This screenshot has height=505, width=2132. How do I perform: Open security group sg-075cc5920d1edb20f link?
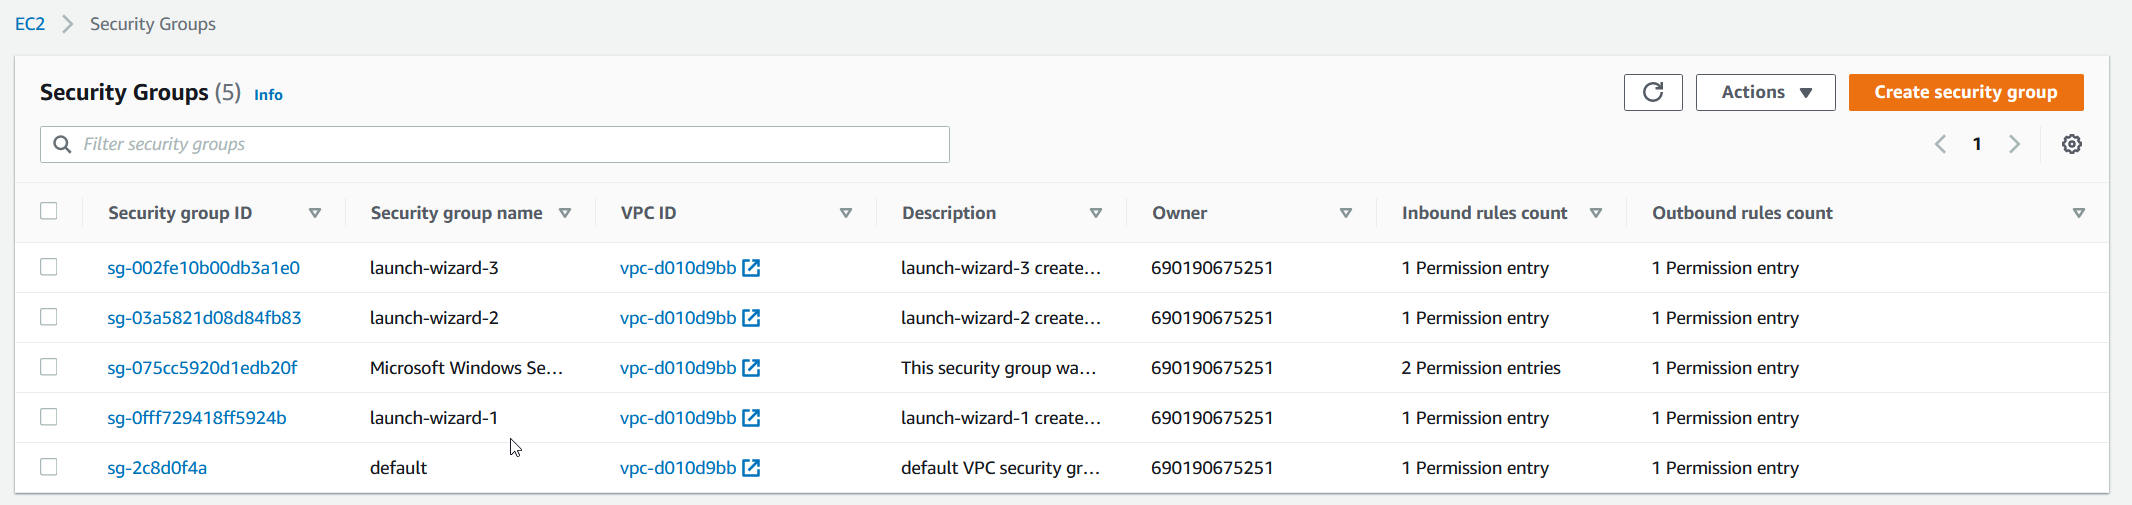[x=202, y=368]
